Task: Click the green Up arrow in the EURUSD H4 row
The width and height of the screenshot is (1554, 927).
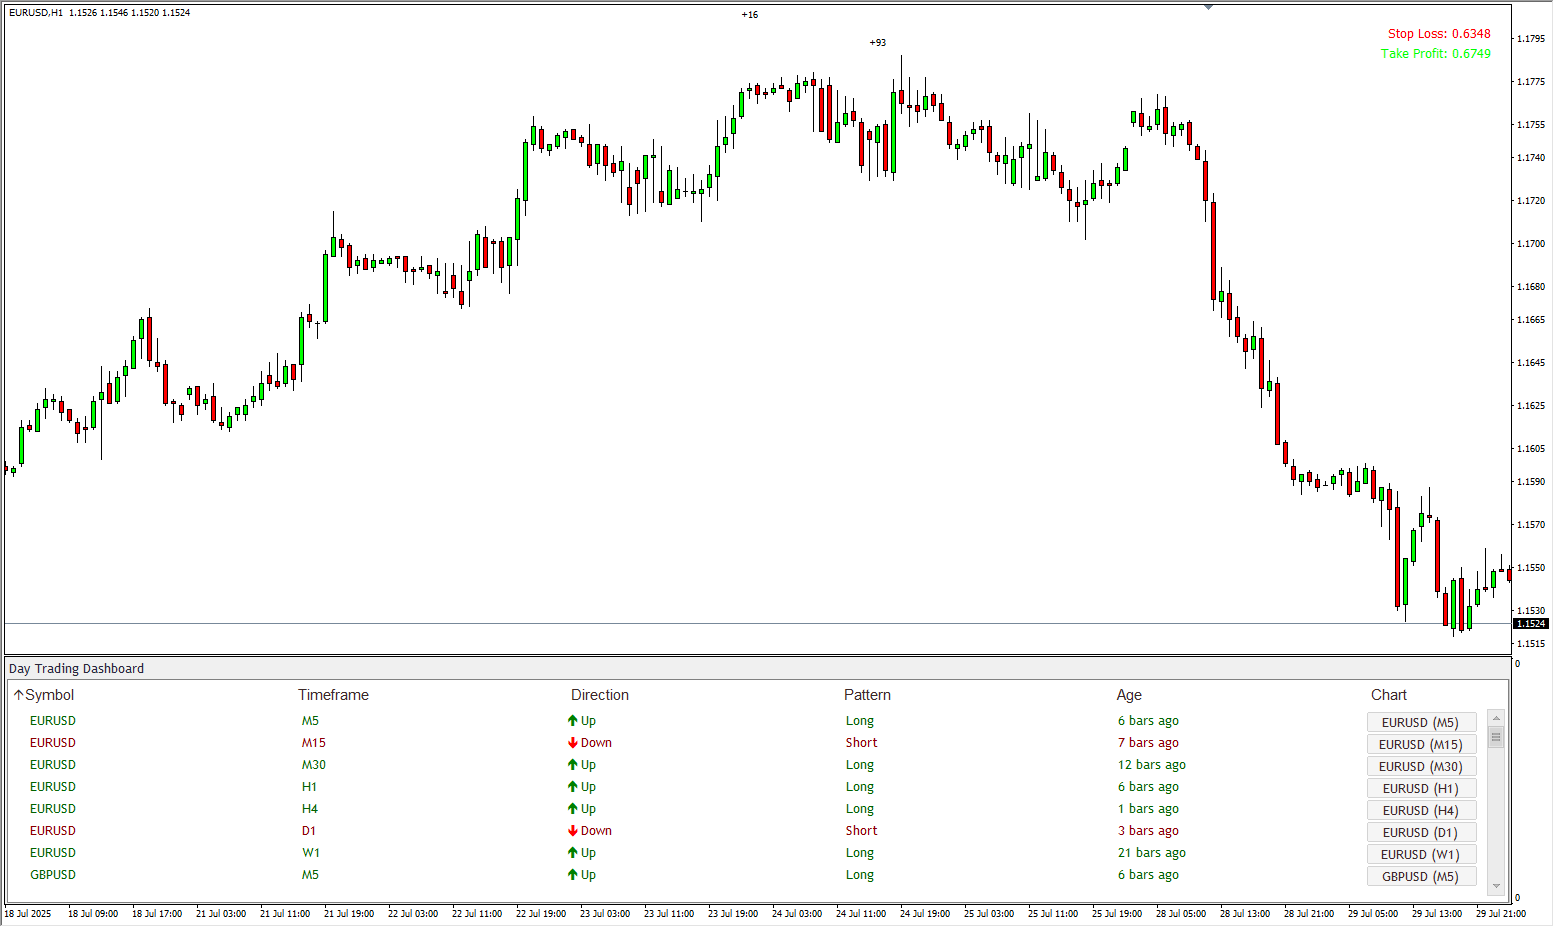Action: click(573, 809)
